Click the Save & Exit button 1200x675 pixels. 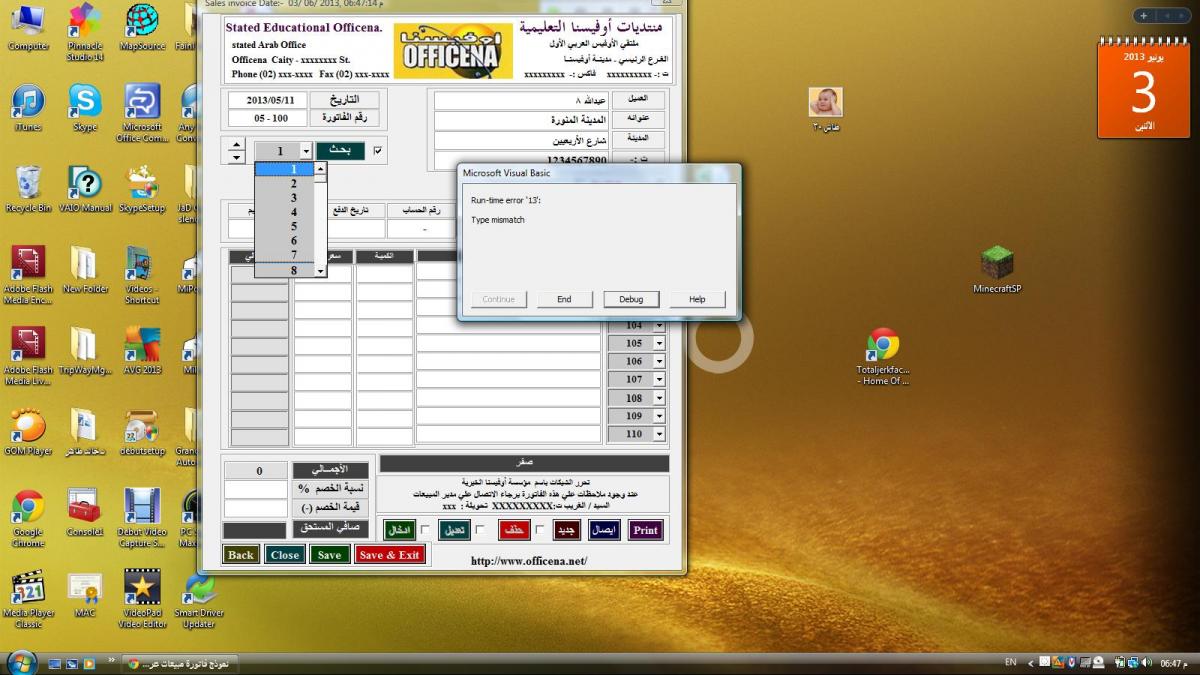click(x=389, y=554)
